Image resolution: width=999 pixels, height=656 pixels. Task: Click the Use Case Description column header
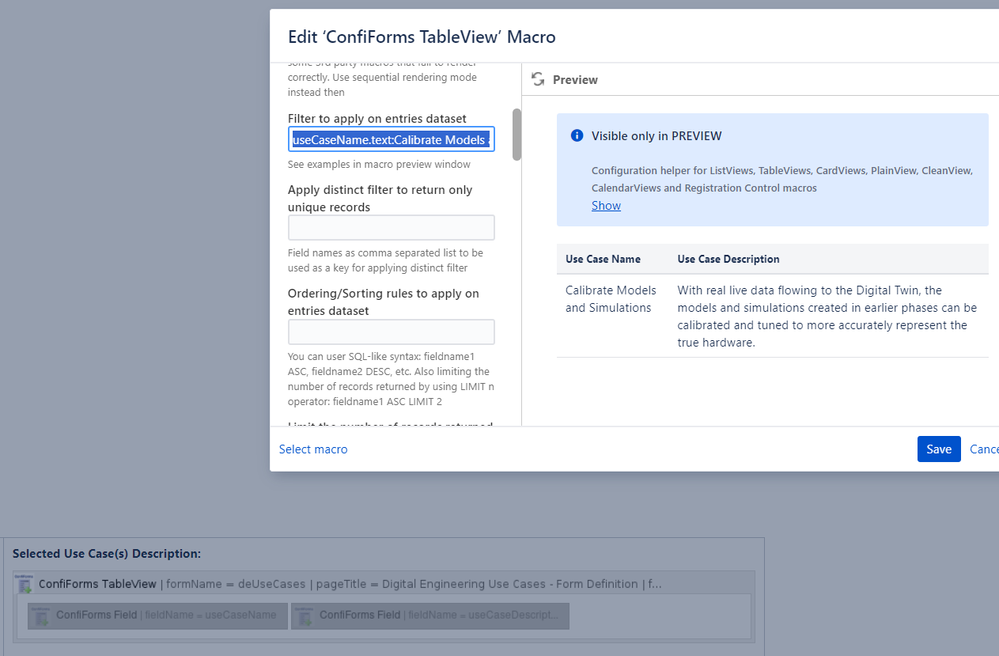point(728,259)
